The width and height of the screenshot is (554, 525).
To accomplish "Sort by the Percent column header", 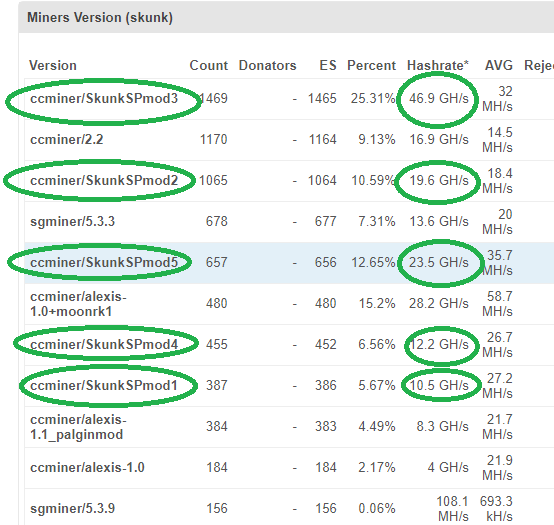I will click(371, 65).
